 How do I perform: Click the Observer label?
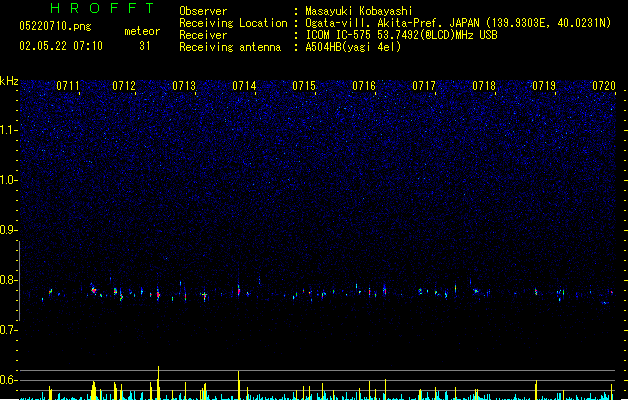(203, 11)
